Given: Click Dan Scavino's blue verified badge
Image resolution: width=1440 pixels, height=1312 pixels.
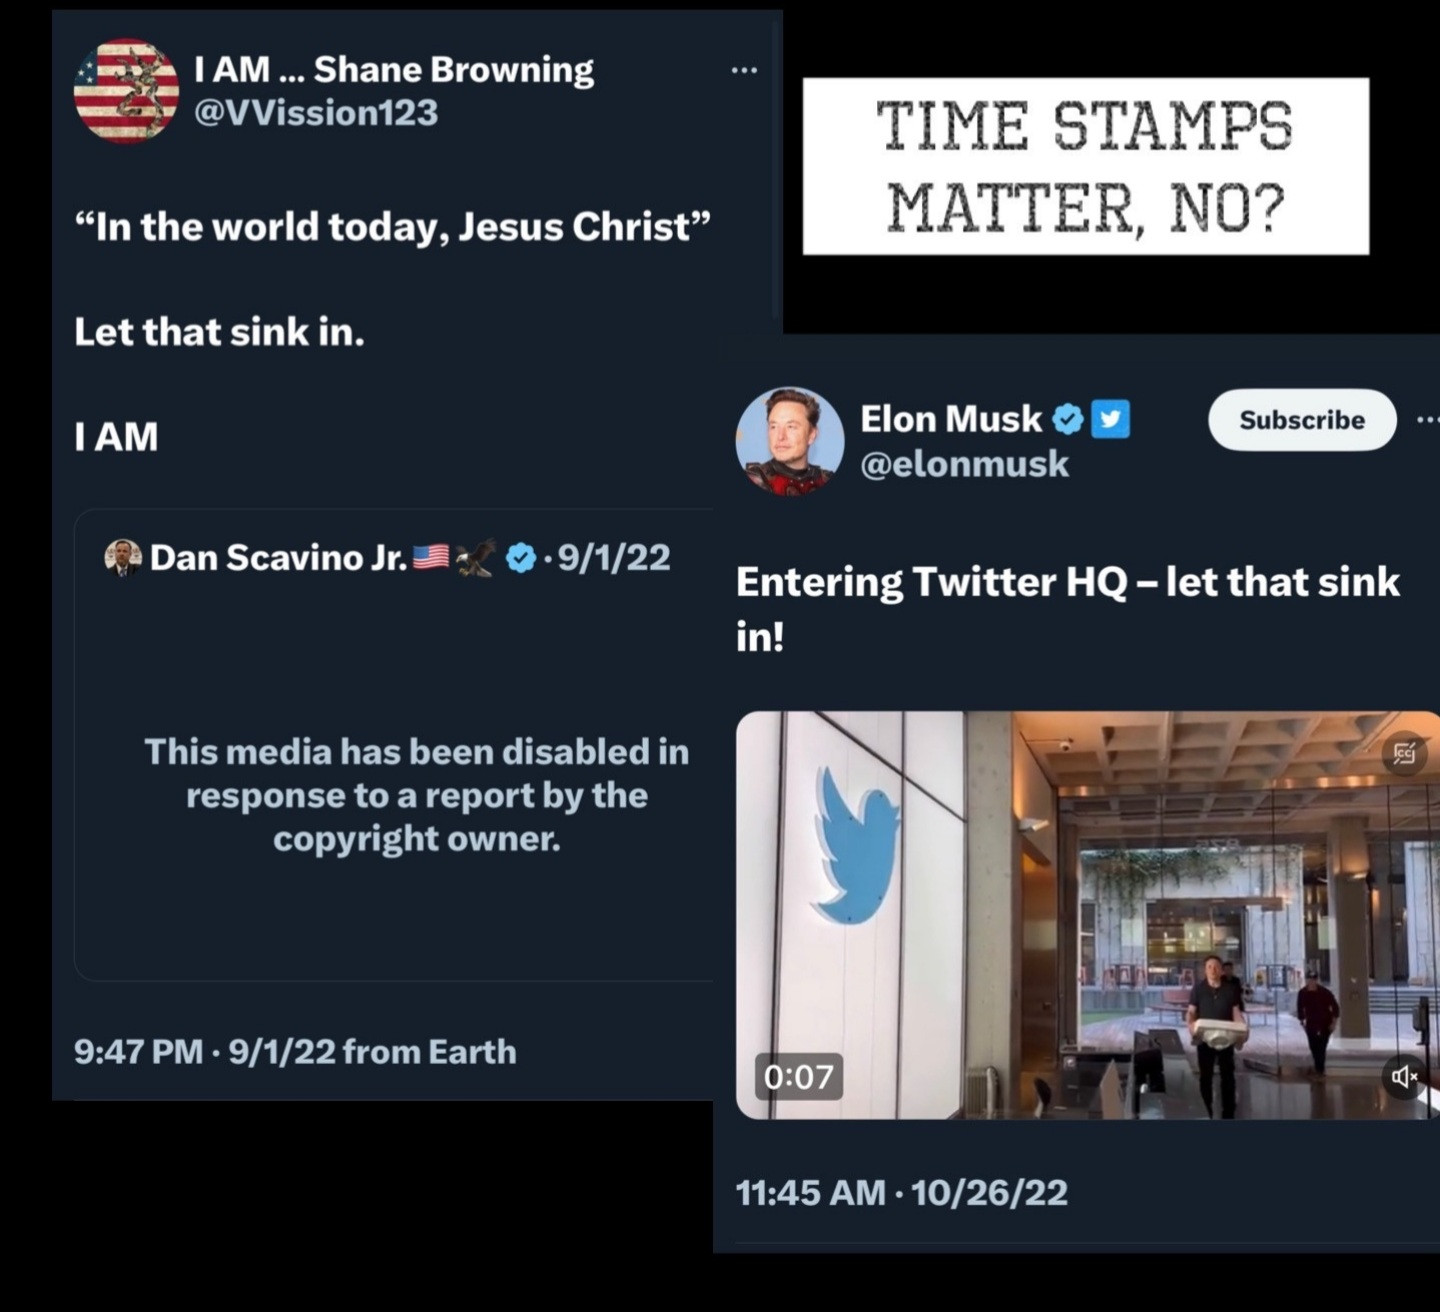Looking at the screenshot, I should pos(521,558).
